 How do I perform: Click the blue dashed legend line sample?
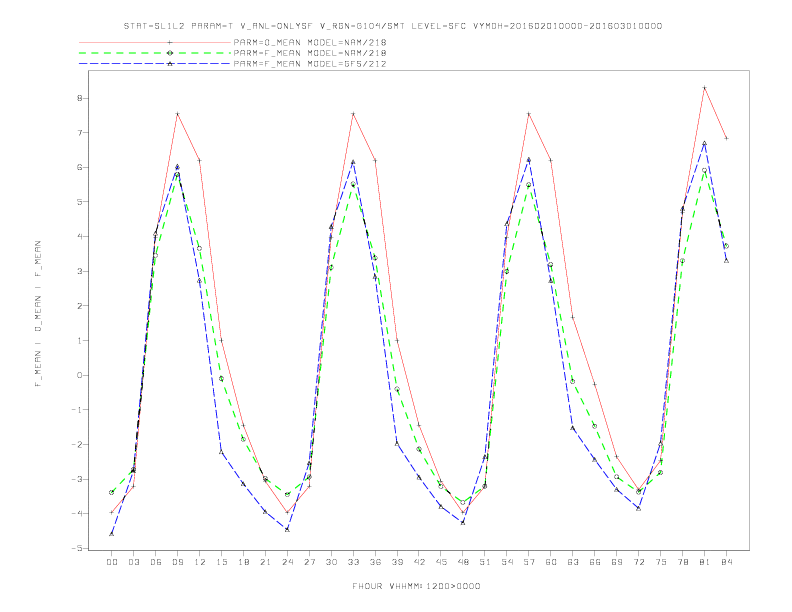(155, 64)
